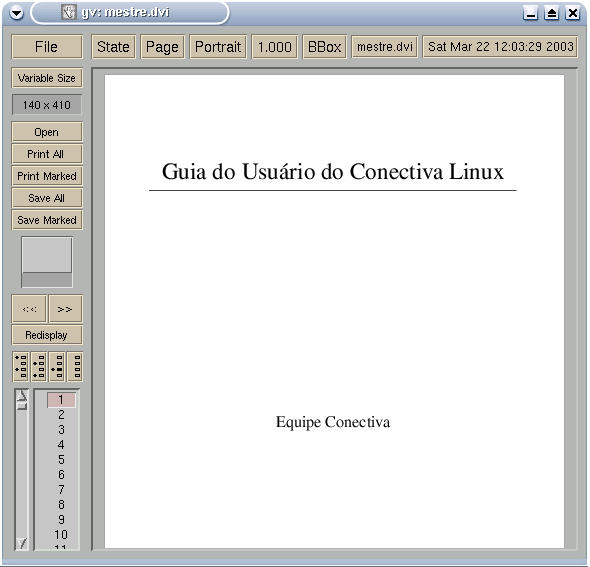Open the Portrait orientation dropdown

[x=218, y=47]
